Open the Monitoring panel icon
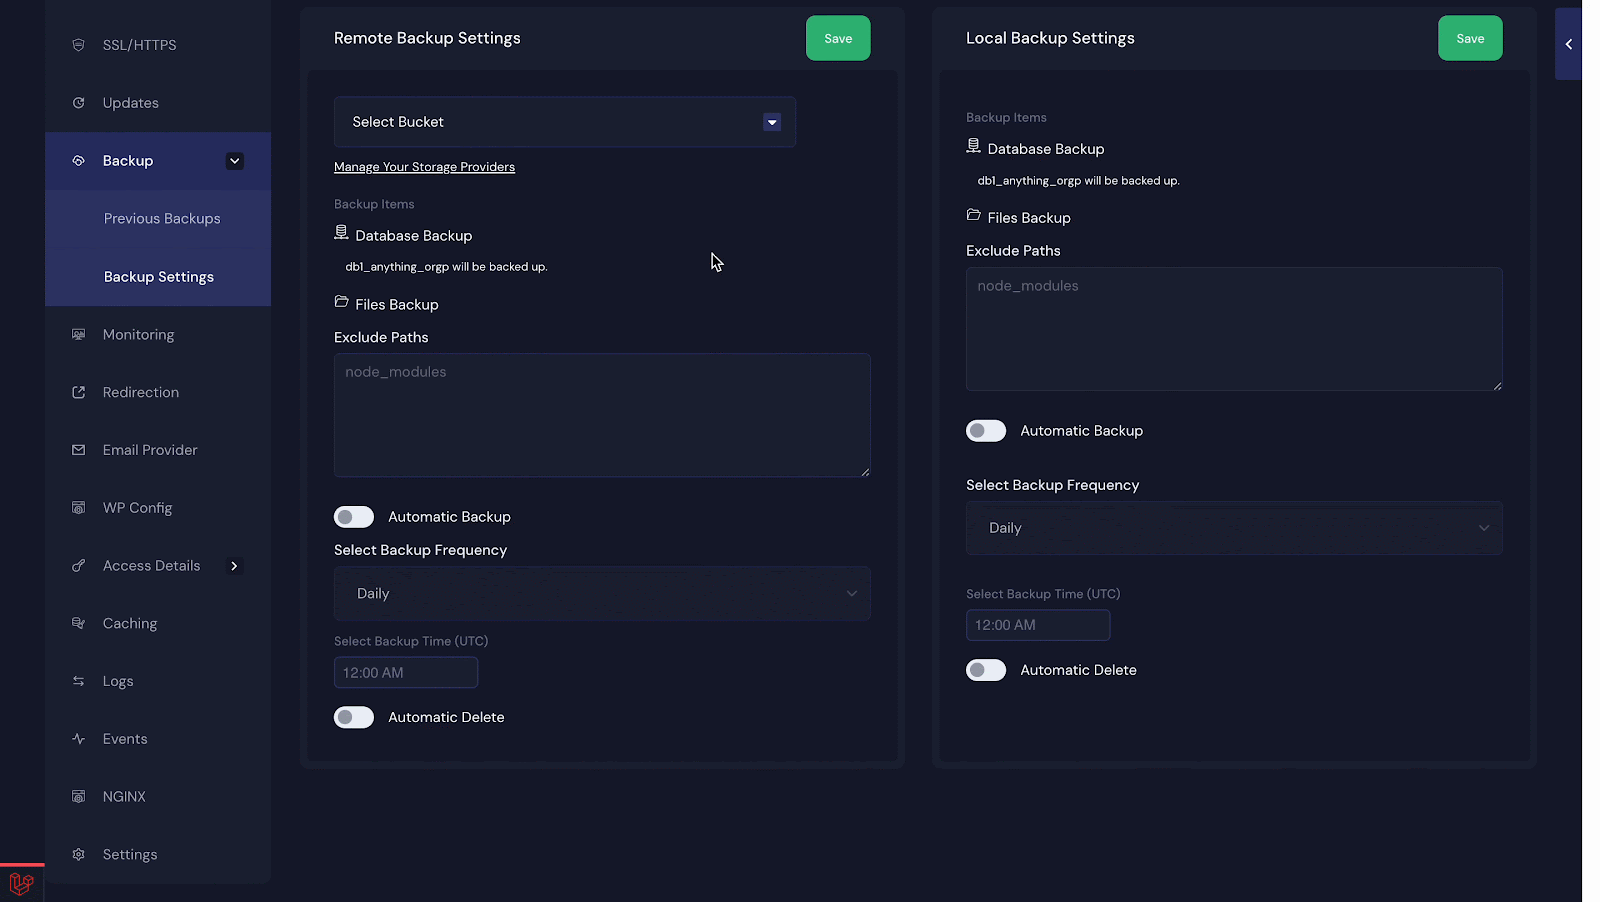 point(78,334)
